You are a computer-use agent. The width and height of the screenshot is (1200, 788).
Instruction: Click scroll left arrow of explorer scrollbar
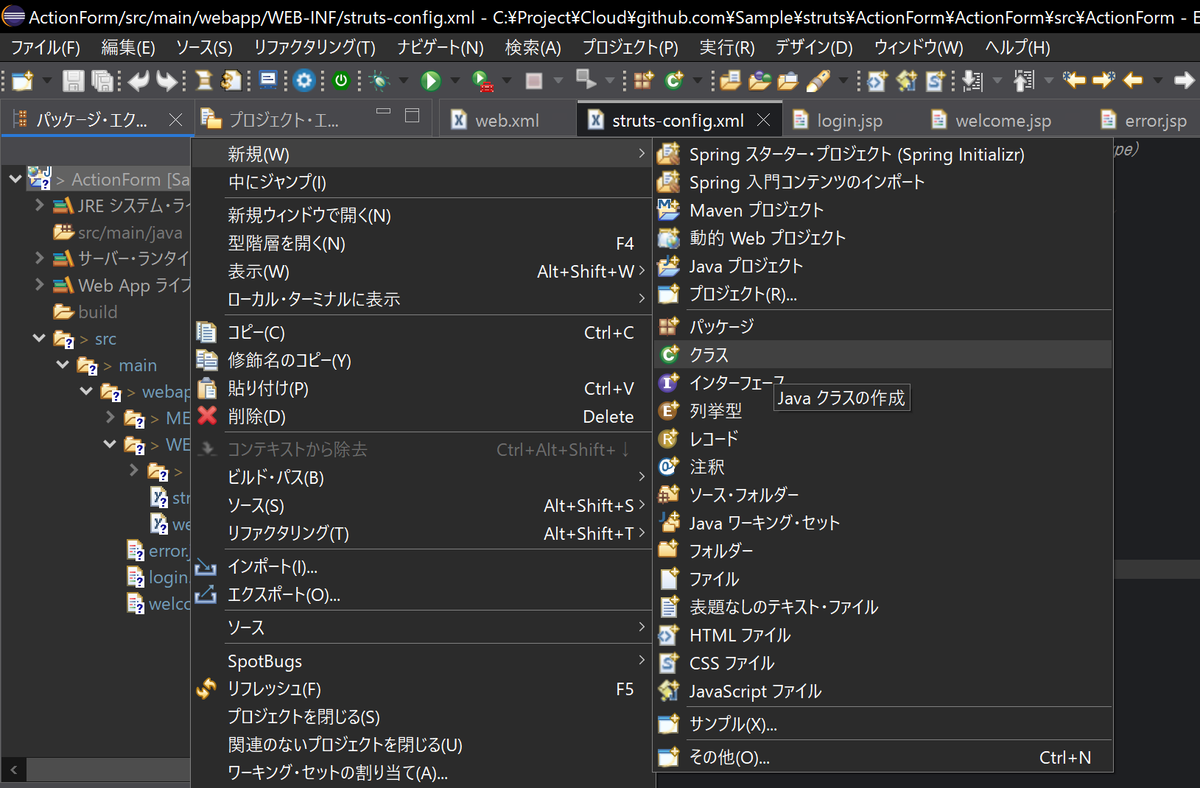13,770
